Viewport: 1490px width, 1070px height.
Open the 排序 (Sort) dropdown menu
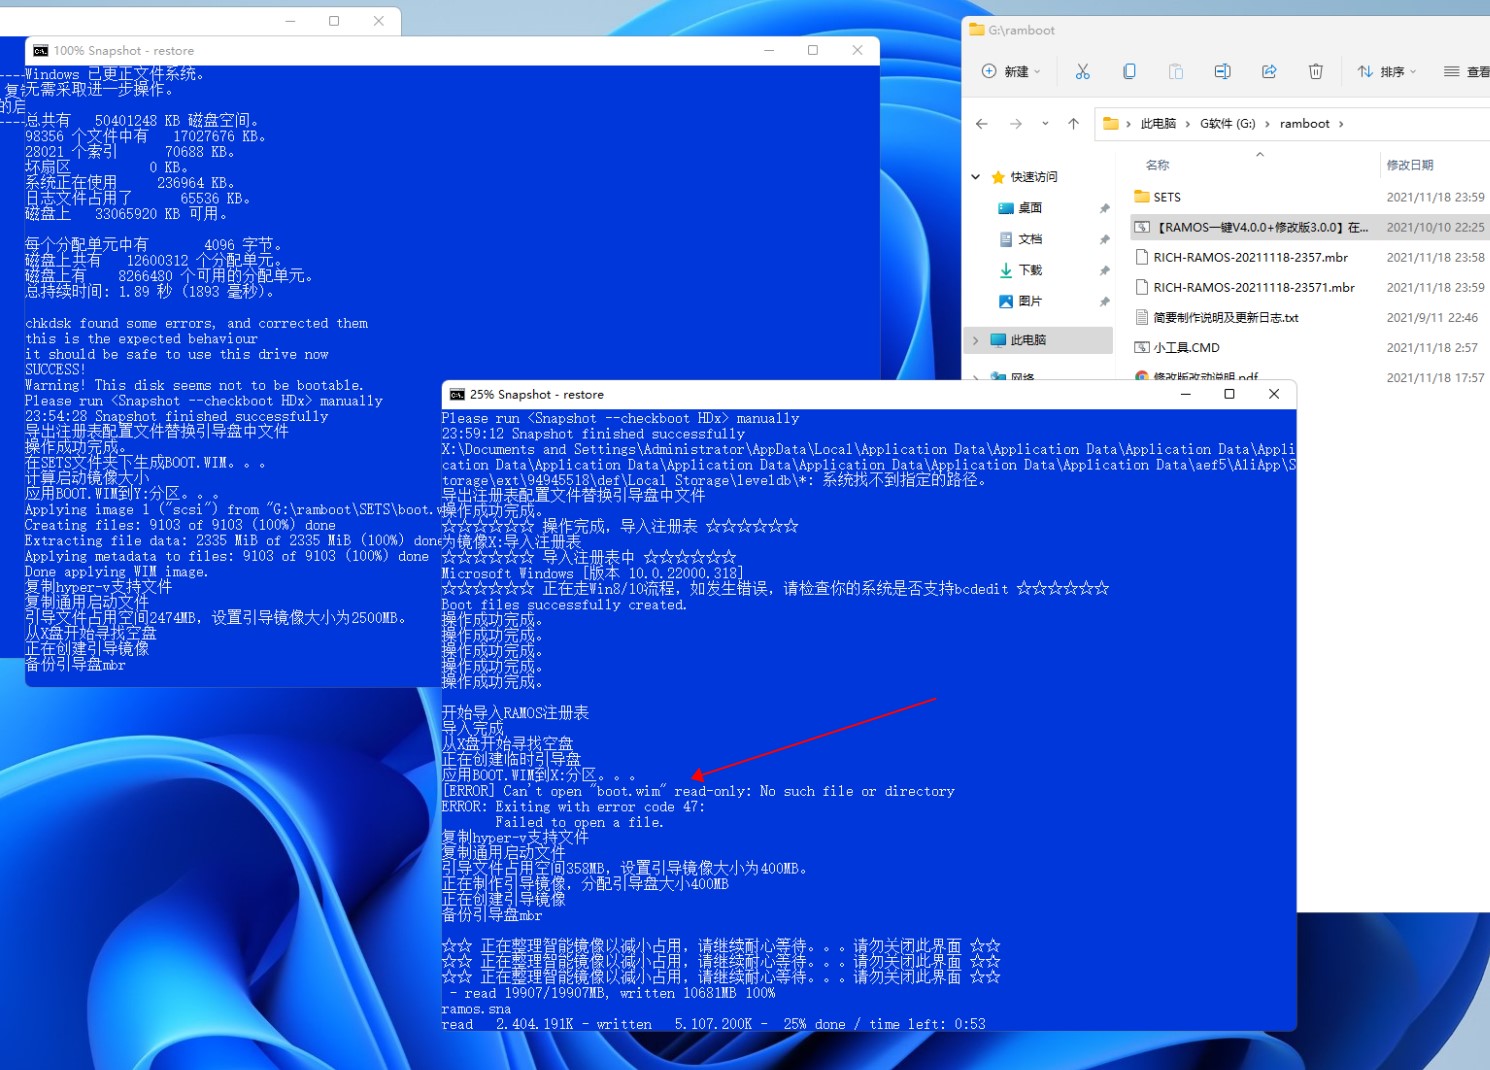click(1387, 71)
